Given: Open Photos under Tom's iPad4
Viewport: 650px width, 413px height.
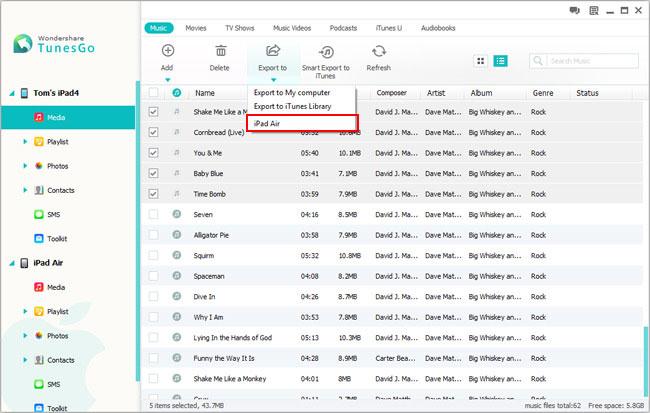Looking at the screenshot, I should pos(58,166).
